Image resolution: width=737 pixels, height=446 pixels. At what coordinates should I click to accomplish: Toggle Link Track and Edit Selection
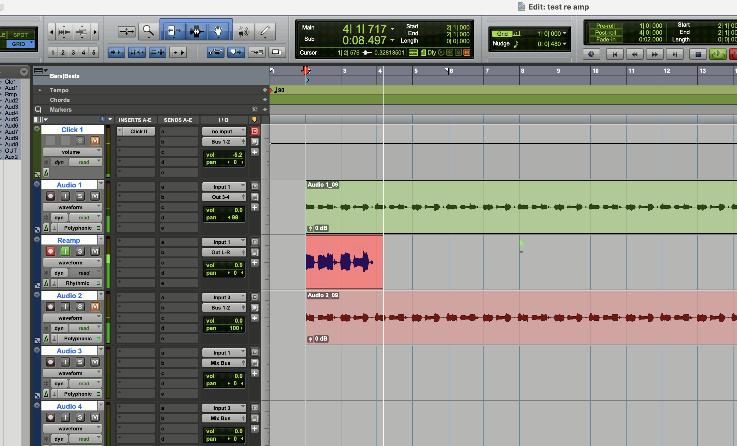click(x=157, y=52)
